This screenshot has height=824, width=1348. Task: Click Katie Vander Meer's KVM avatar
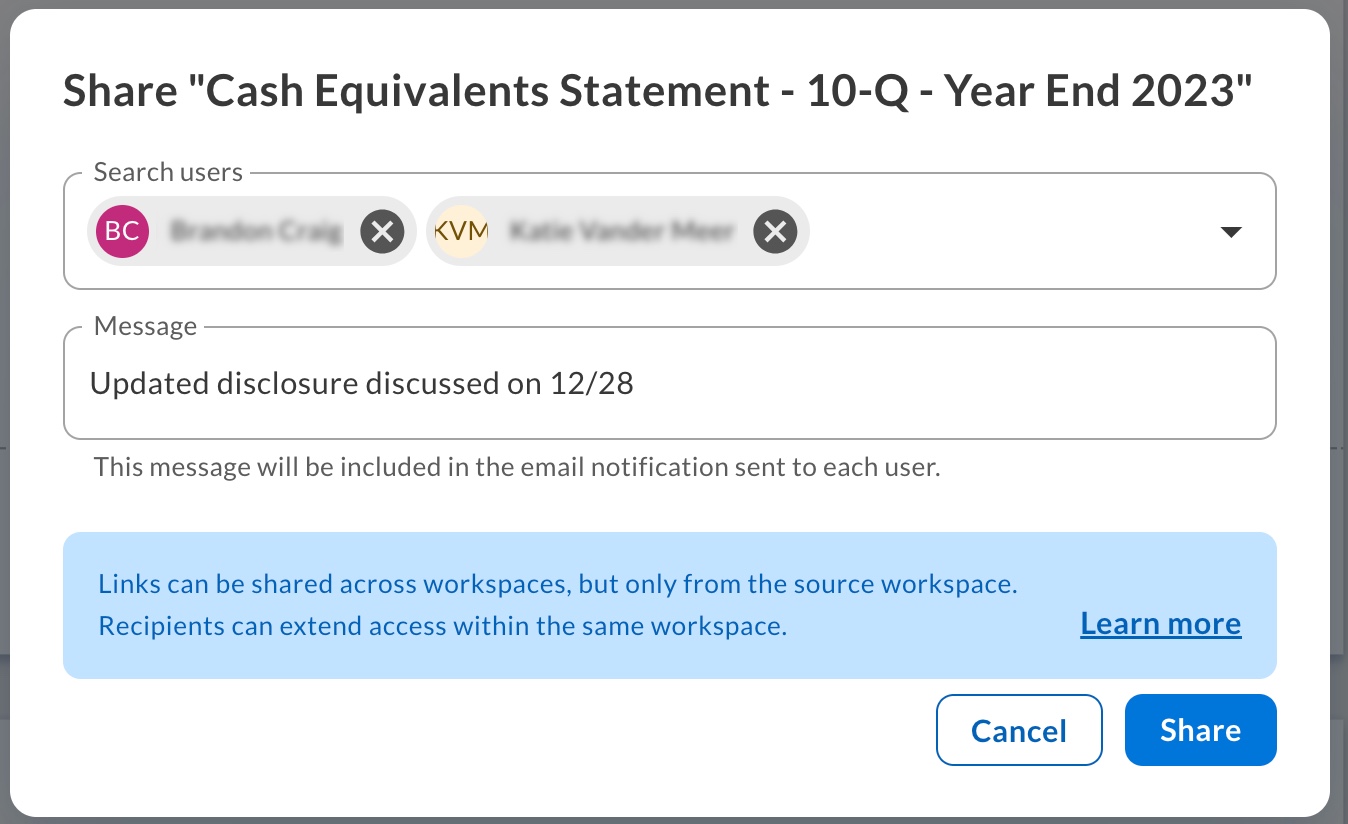click(461, 231)
